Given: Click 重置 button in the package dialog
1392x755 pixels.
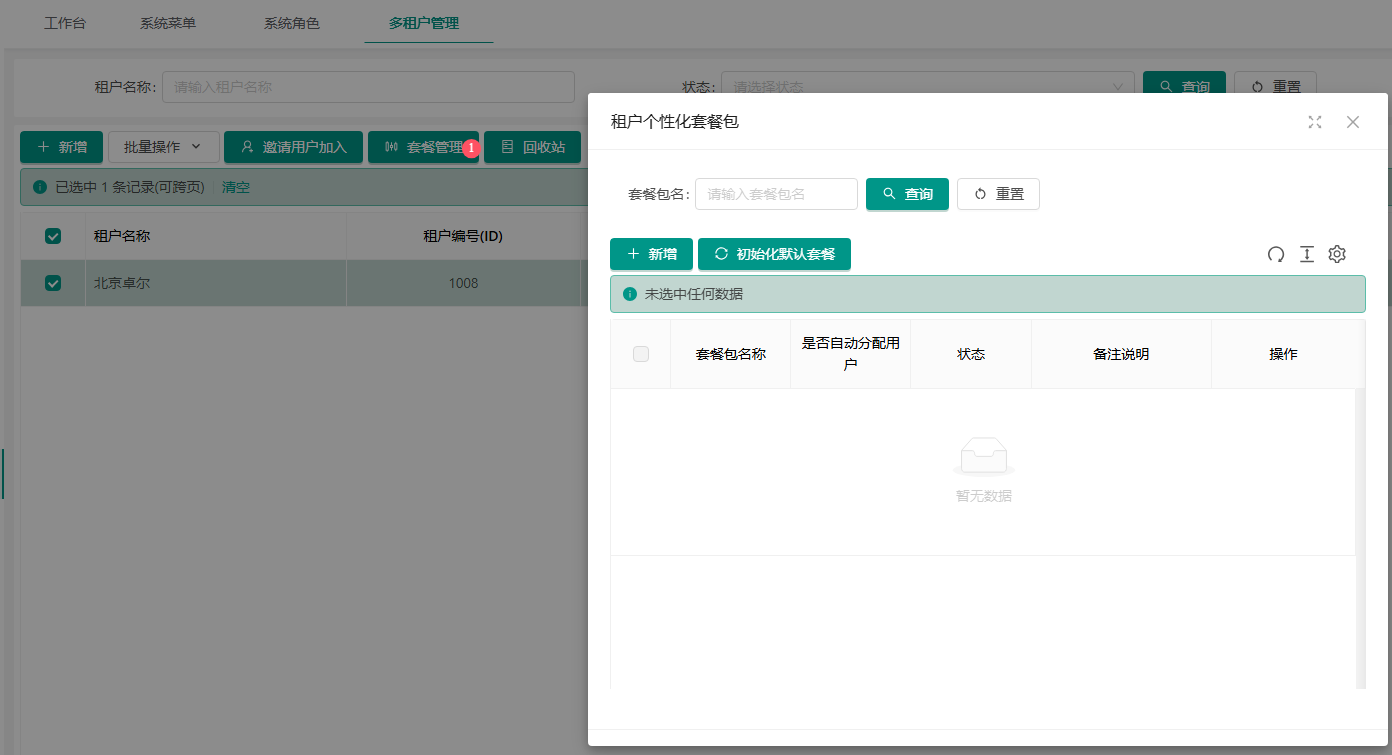Looking at the screenshot, I should point(998,194).
